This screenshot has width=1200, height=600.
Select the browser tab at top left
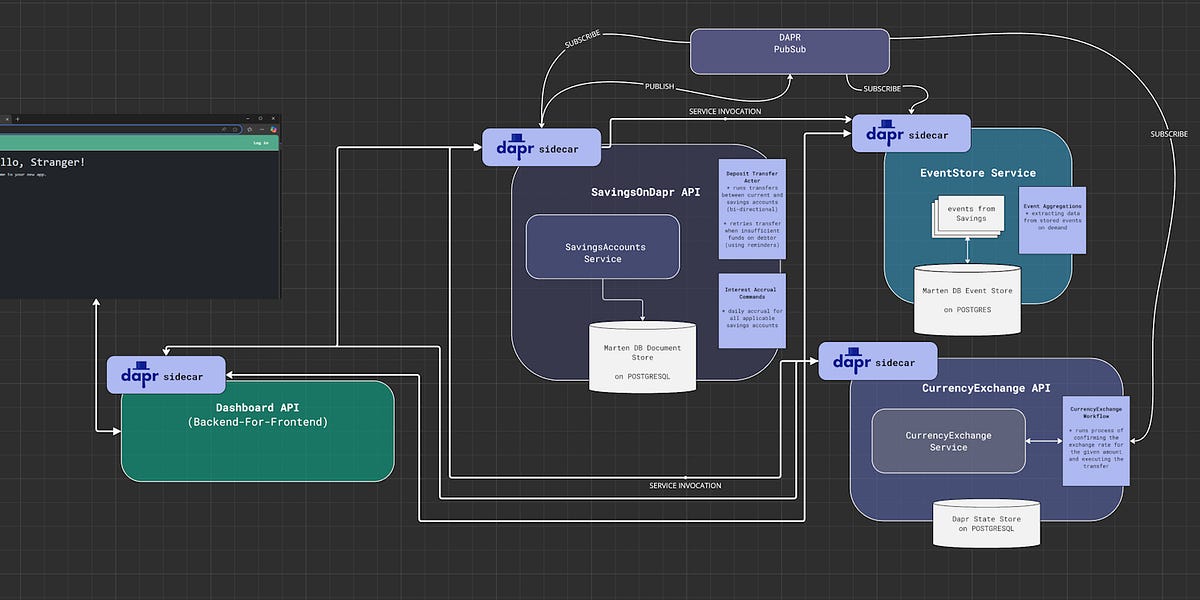coord(6,119)
